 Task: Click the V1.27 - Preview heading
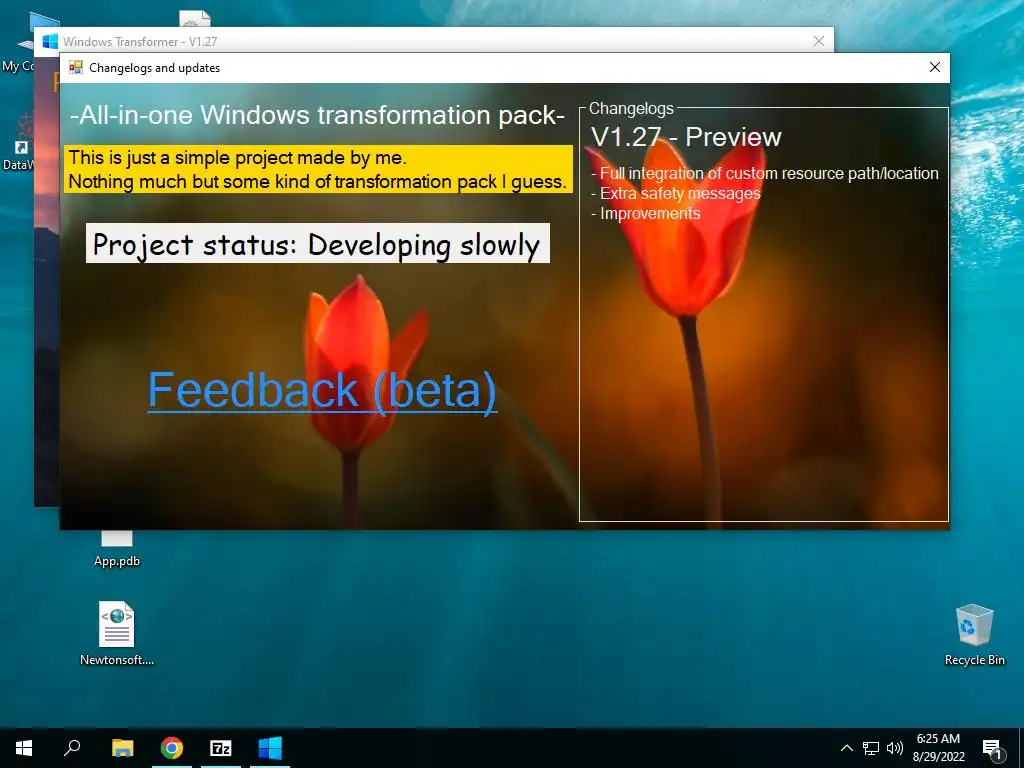686,137
